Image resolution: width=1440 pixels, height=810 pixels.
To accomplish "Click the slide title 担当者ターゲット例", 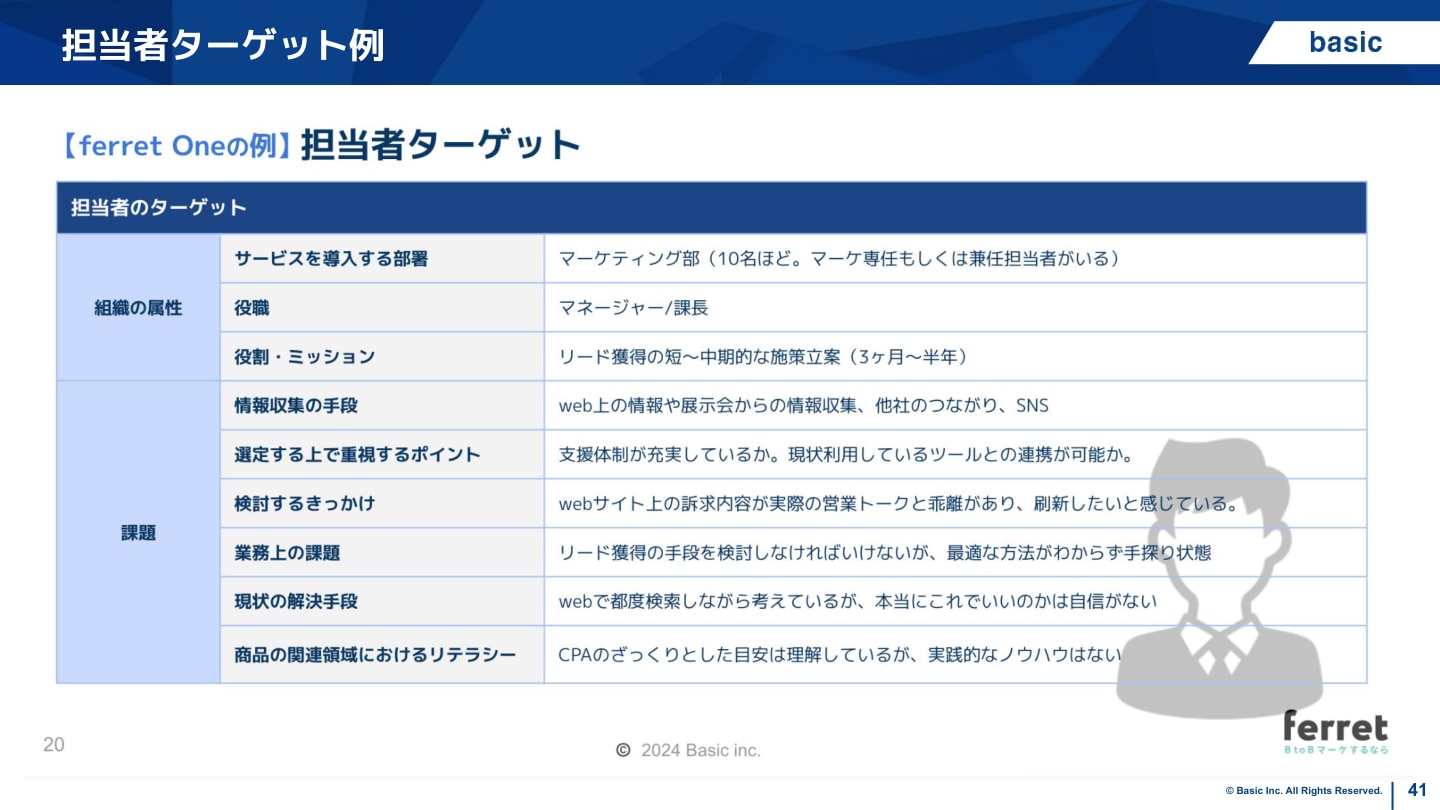I will tap(222, 44).
